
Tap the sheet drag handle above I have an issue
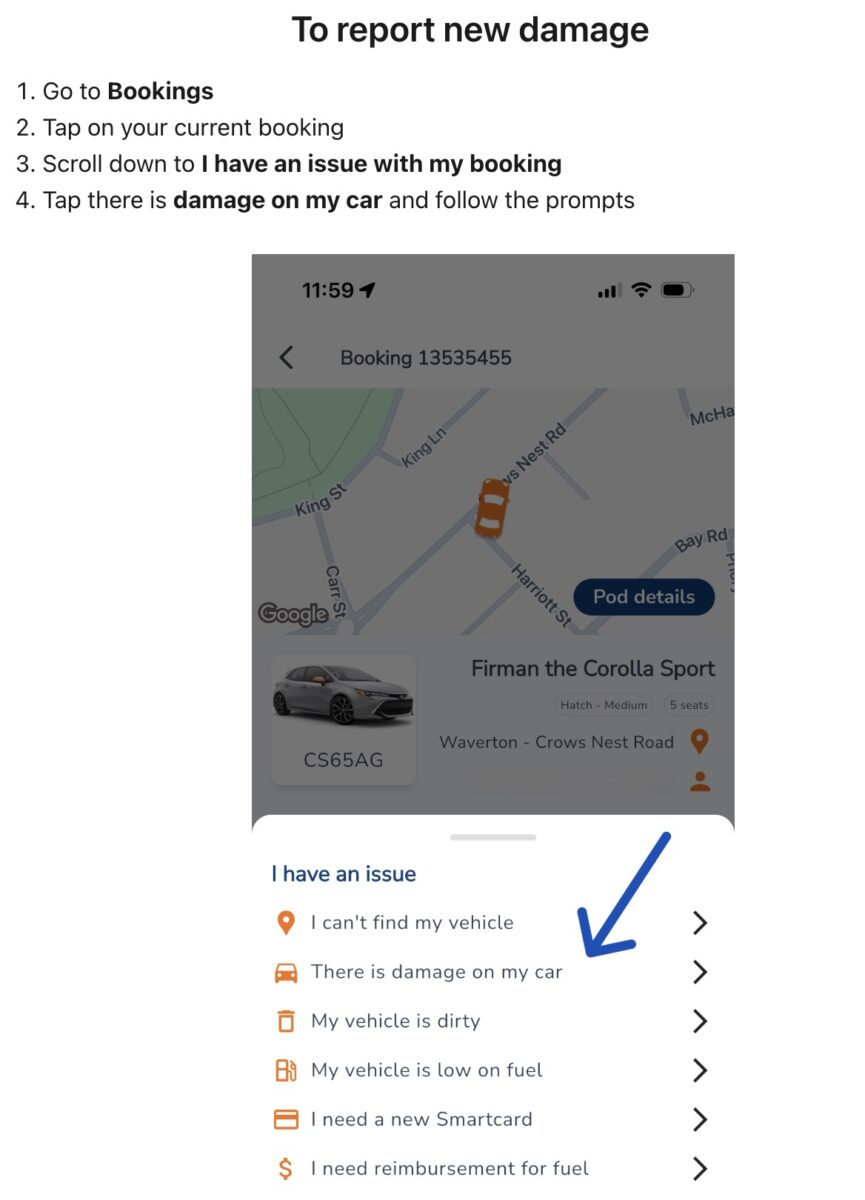pyautogui.click(x=493, y=837)
